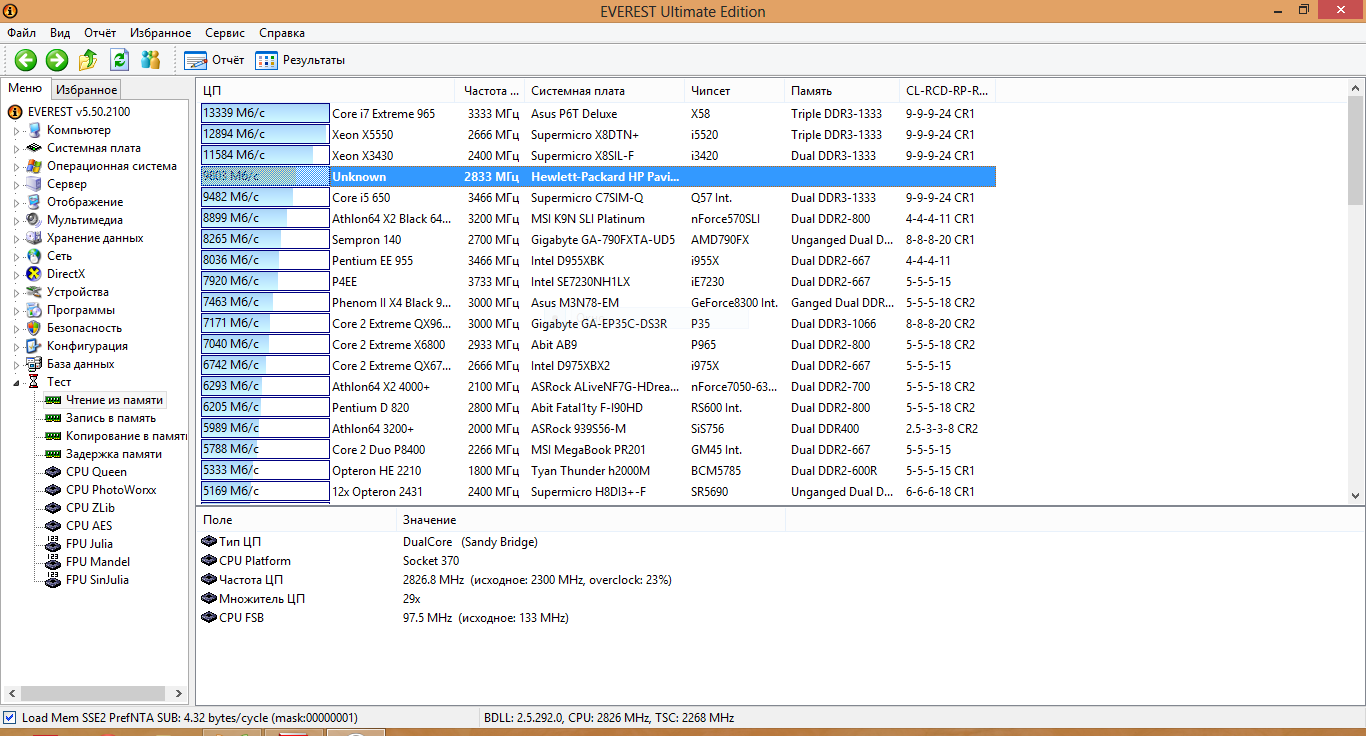Select the Чтение из памяти test
The image size is (1366, 736).
click(114, 400)
